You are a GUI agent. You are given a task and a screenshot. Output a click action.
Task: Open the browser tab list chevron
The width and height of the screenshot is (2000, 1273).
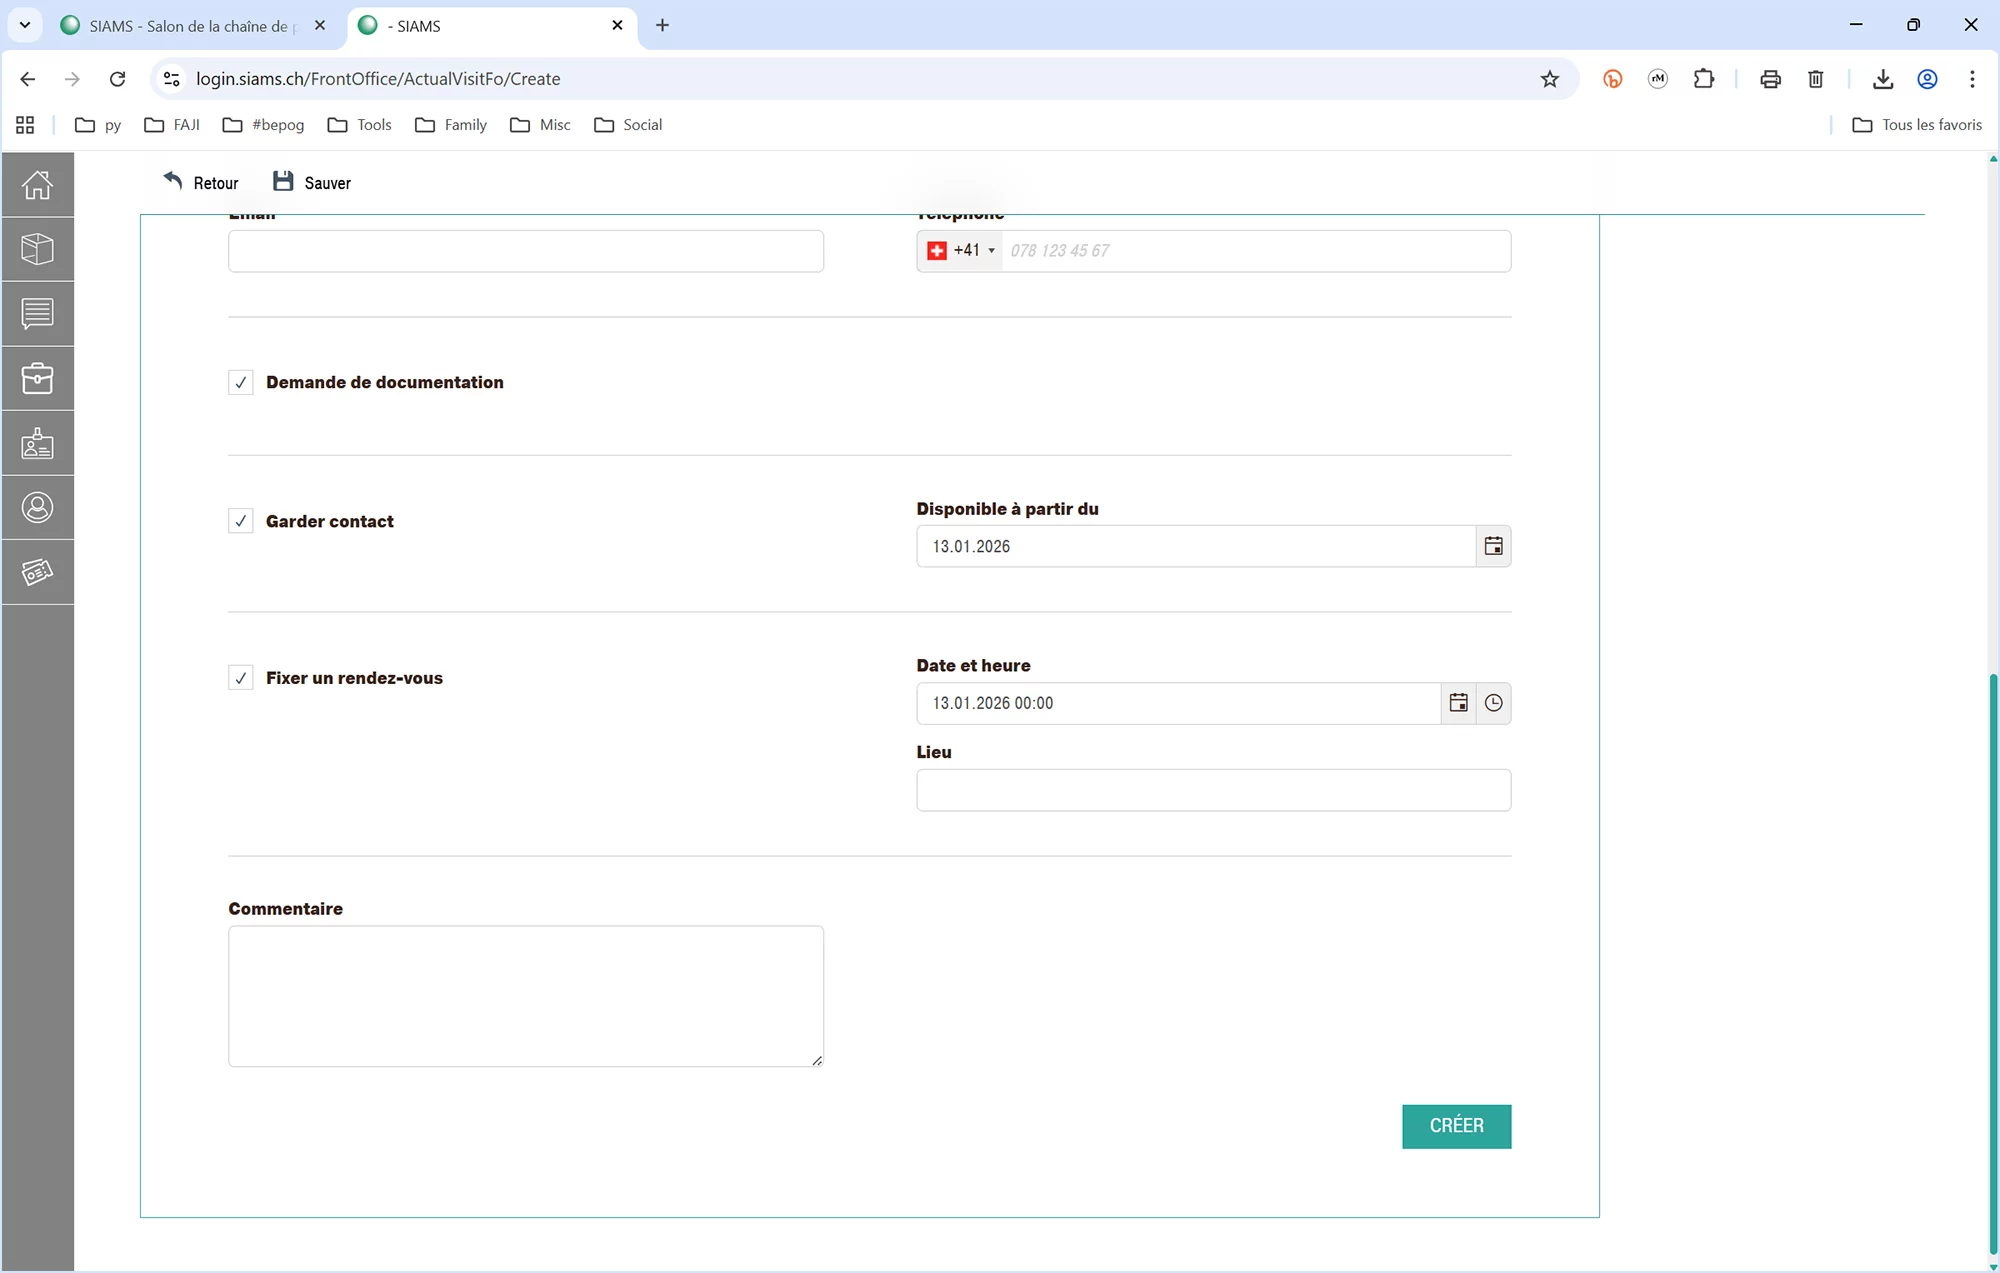25,25
